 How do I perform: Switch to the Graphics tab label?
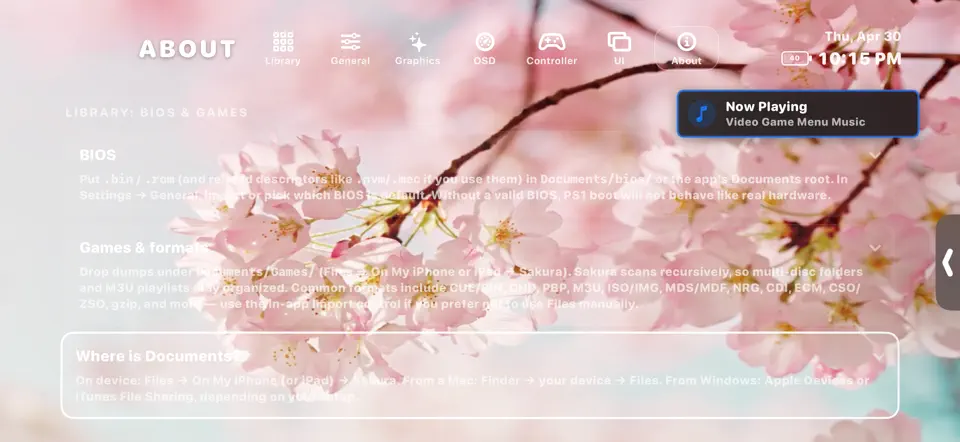(x=418, y=61)
